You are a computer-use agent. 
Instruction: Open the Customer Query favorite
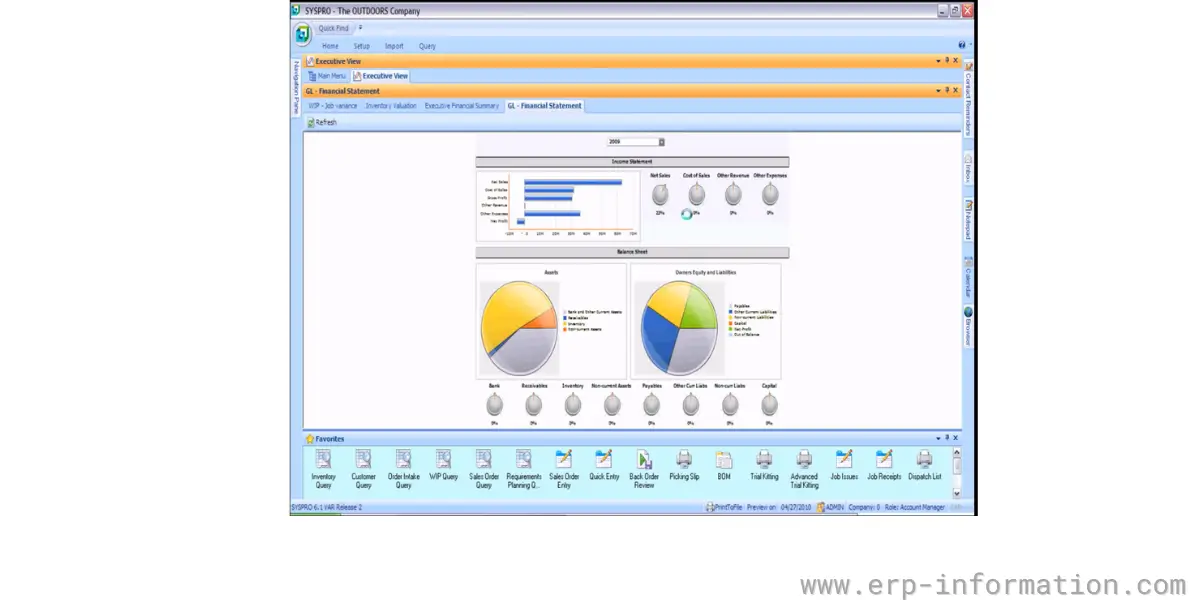click(363, 467)
